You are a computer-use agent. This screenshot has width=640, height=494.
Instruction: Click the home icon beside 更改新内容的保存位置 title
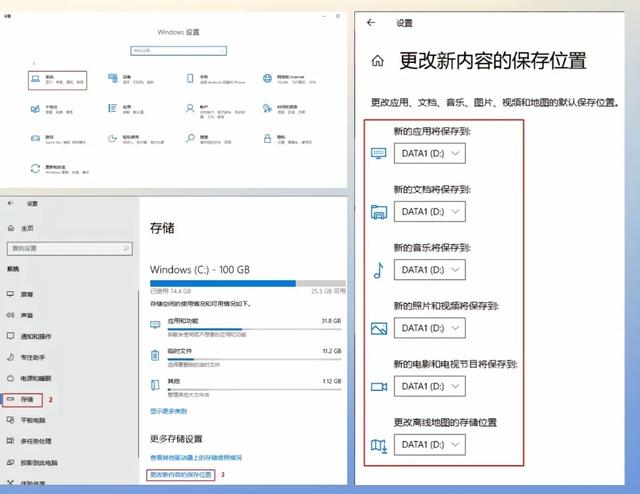[x=378, y=61]
